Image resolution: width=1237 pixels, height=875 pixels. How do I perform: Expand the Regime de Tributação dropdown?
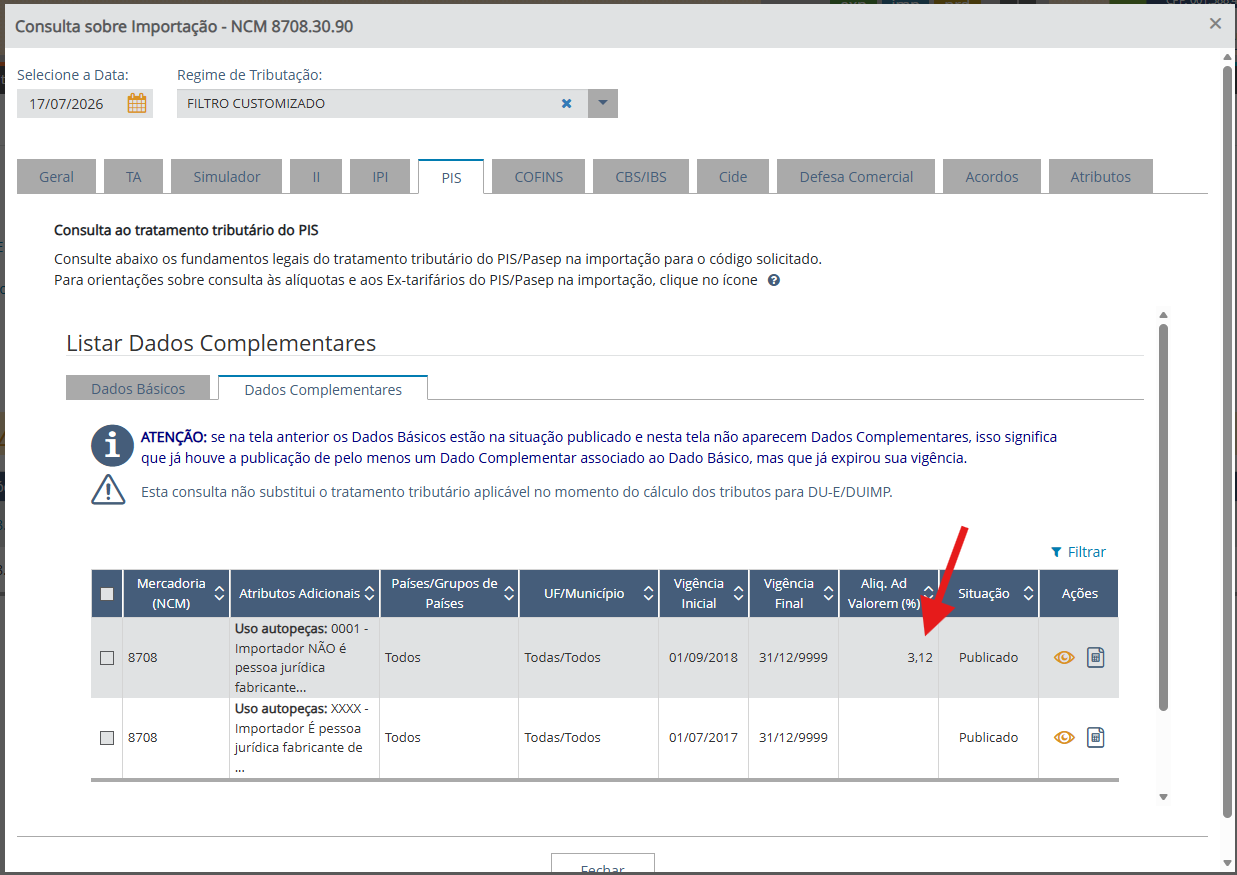coord(603,103)
